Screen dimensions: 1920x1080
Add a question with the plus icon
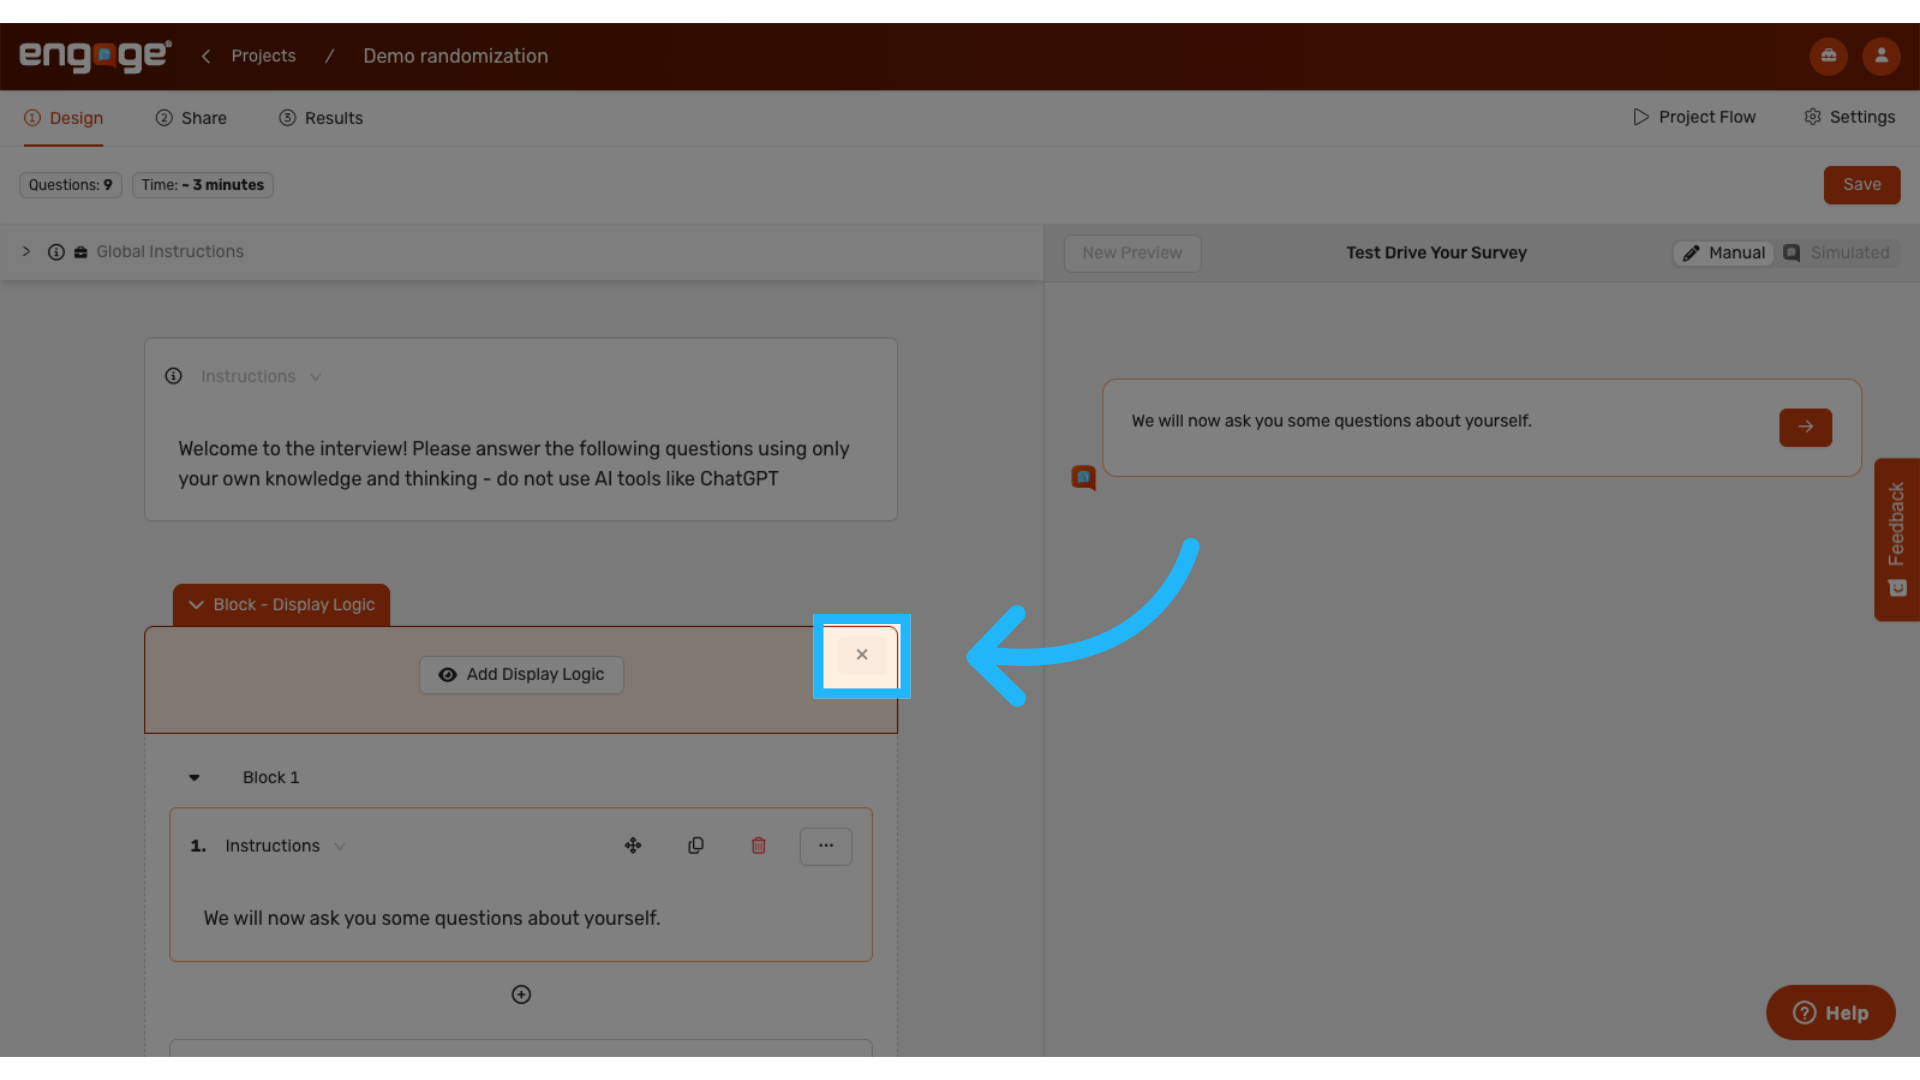[521, 995]
